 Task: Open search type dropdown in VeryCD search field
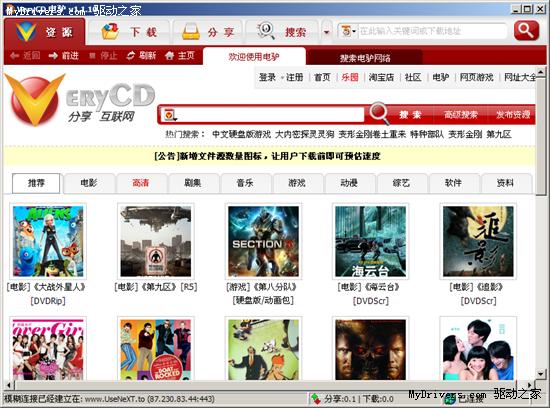coord(170,115)
